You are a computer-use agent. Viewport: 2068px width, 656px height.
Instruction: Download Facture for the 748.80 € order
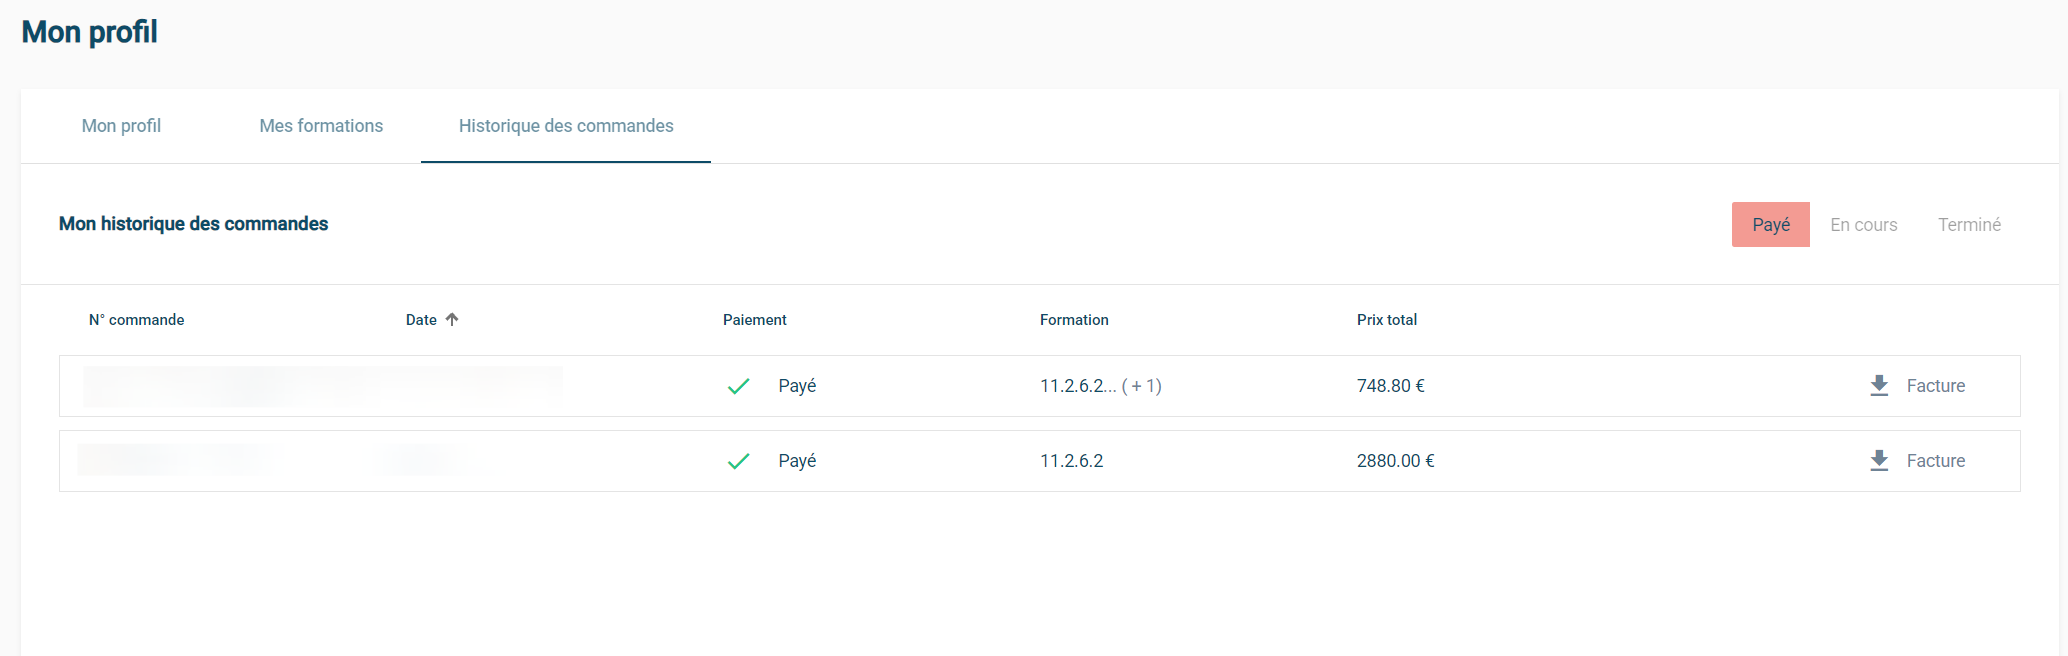tap(1935, 386)
